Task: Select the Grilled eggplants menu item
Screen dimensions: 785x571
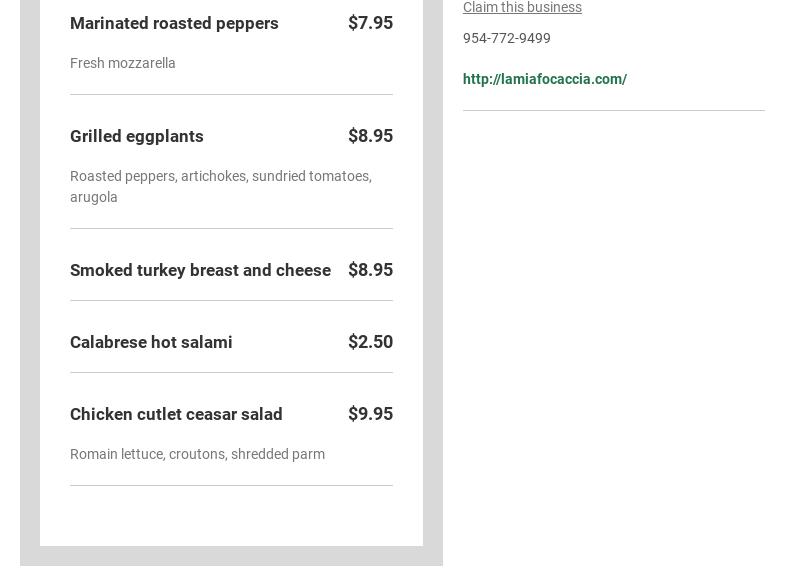Action: pyautogui.click(x=137, y=136)
